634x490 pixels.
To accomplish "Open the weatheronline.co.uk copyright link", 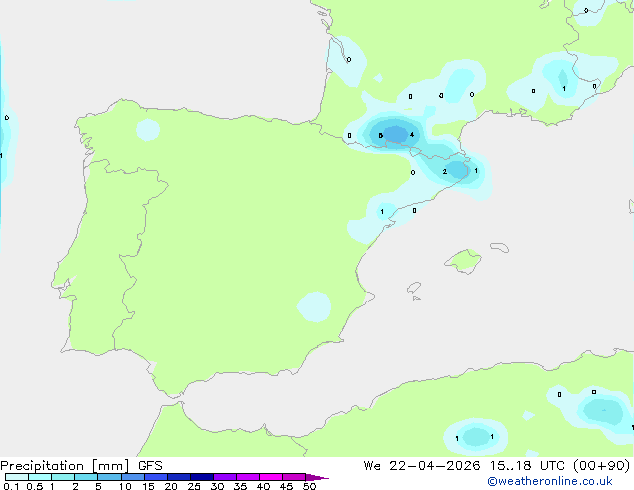I will point(550,481).
